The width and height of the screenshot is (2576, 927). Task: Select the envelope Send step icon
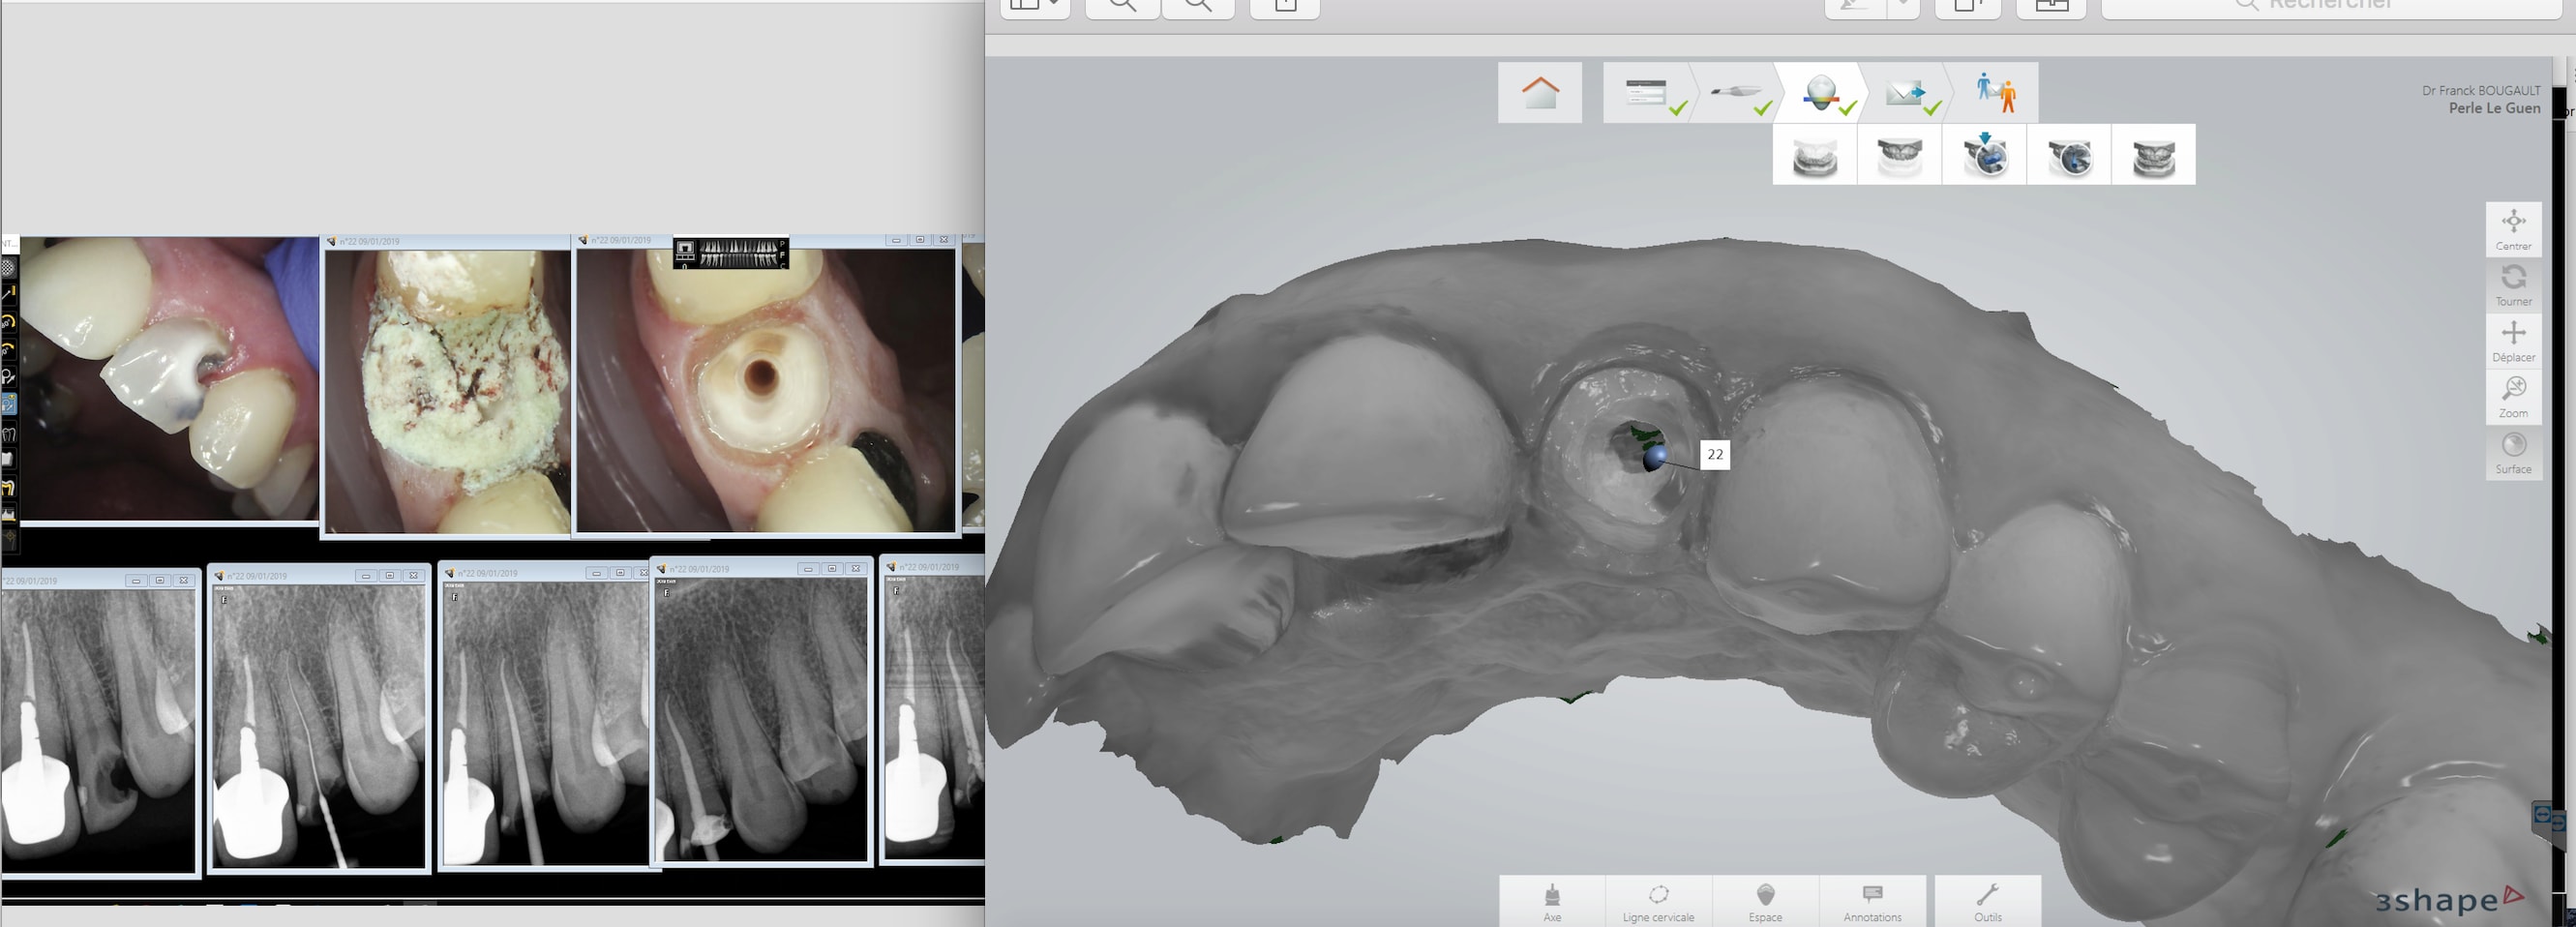click(x=1904, y=93)
